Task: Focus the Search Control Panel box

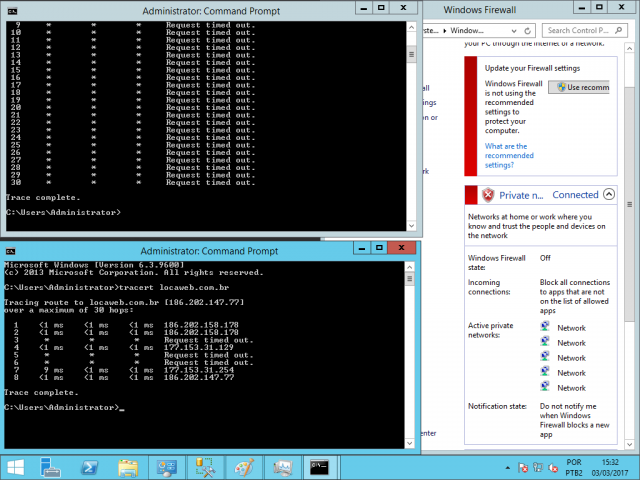Action: coord(584,31)
